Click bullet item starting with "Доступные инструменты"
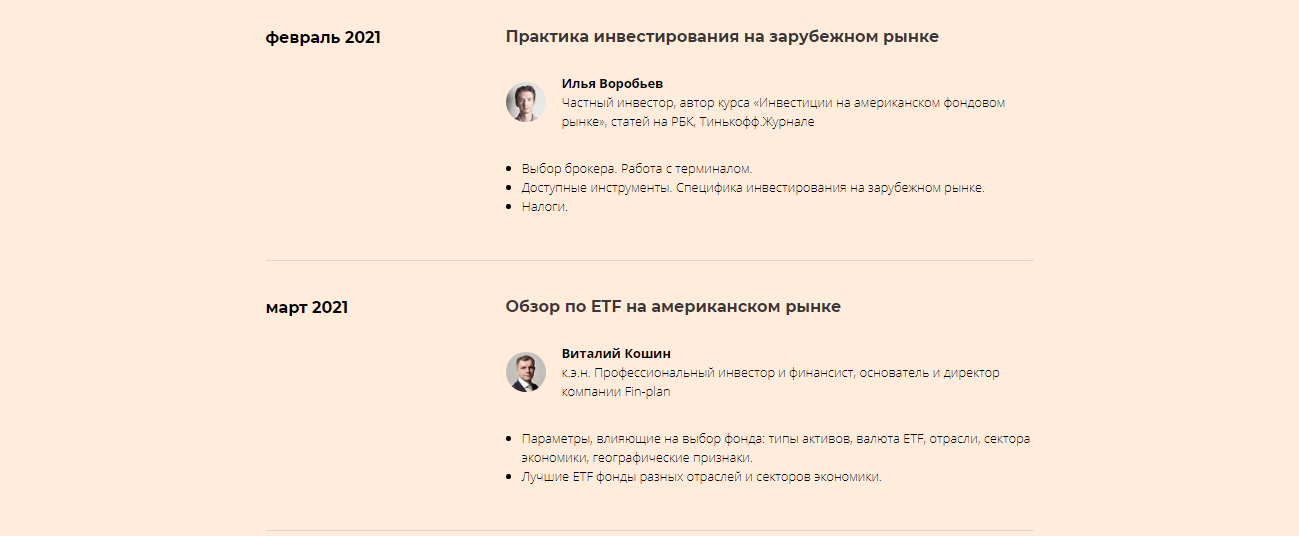 (752, 188)
